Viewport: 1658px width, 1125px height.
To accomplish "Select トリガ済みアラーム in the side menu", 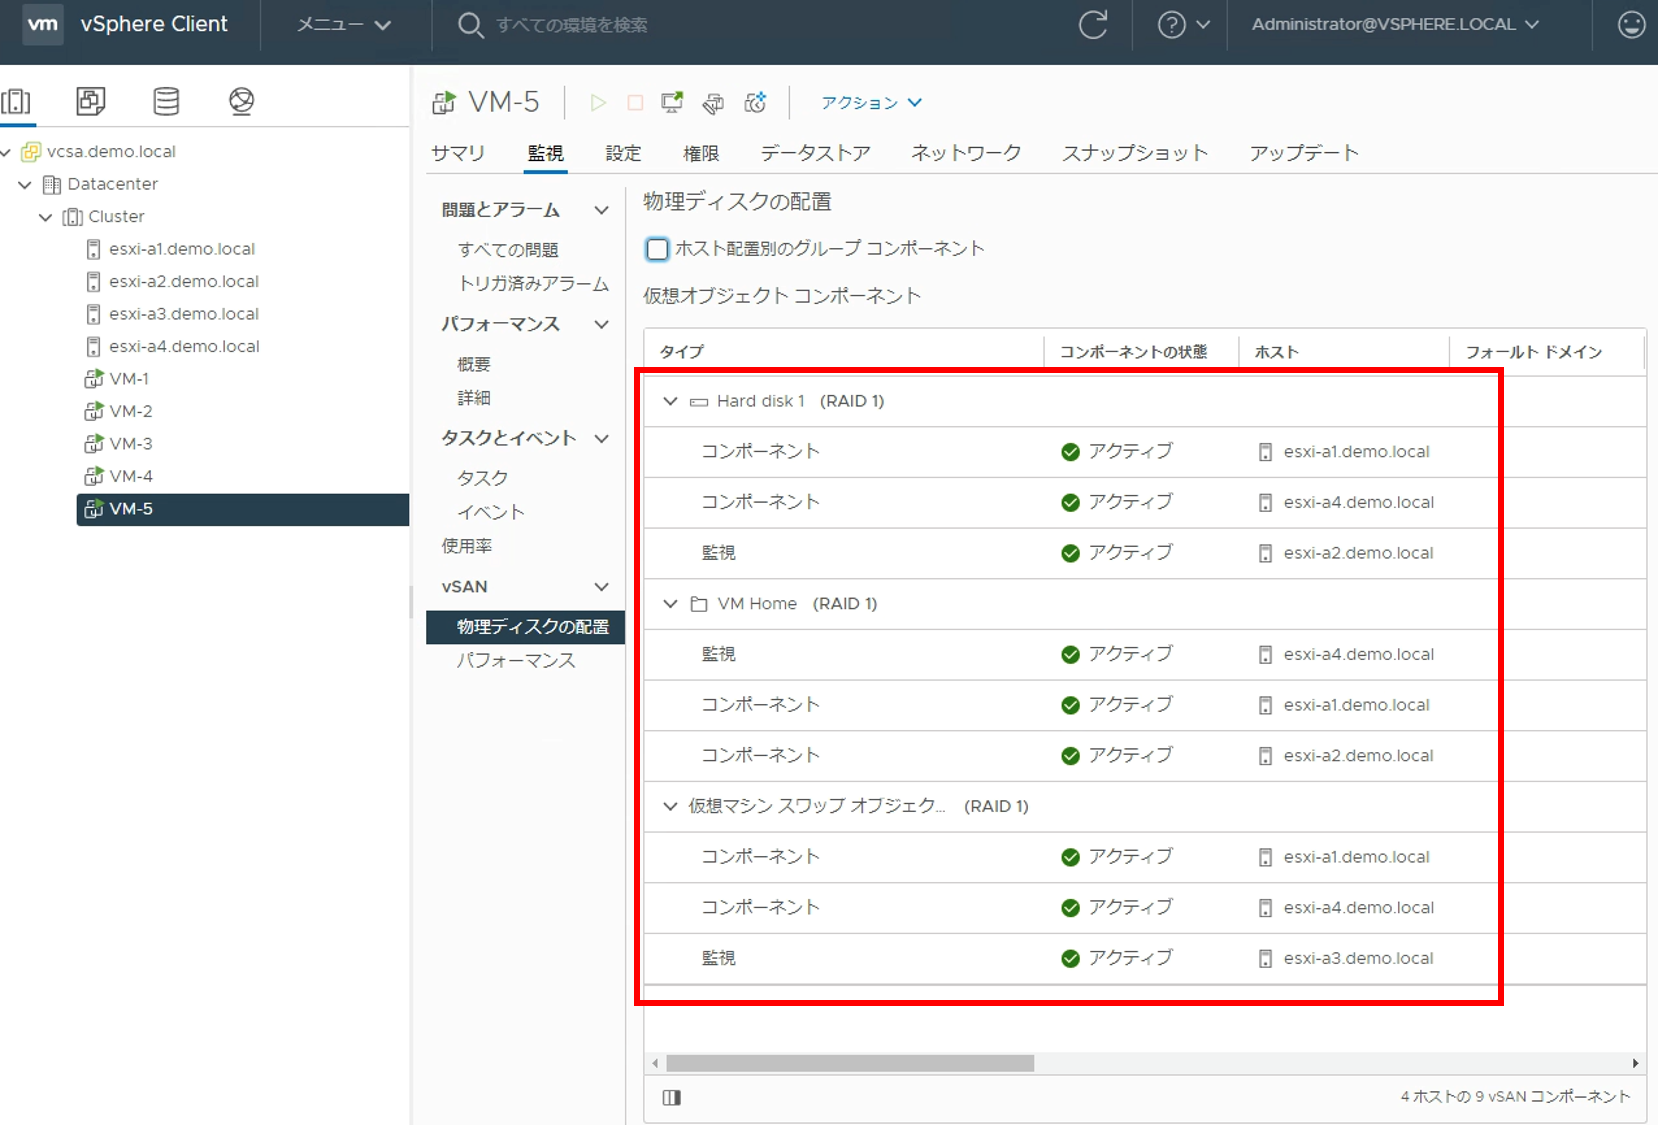I will (x=533, y=284).
